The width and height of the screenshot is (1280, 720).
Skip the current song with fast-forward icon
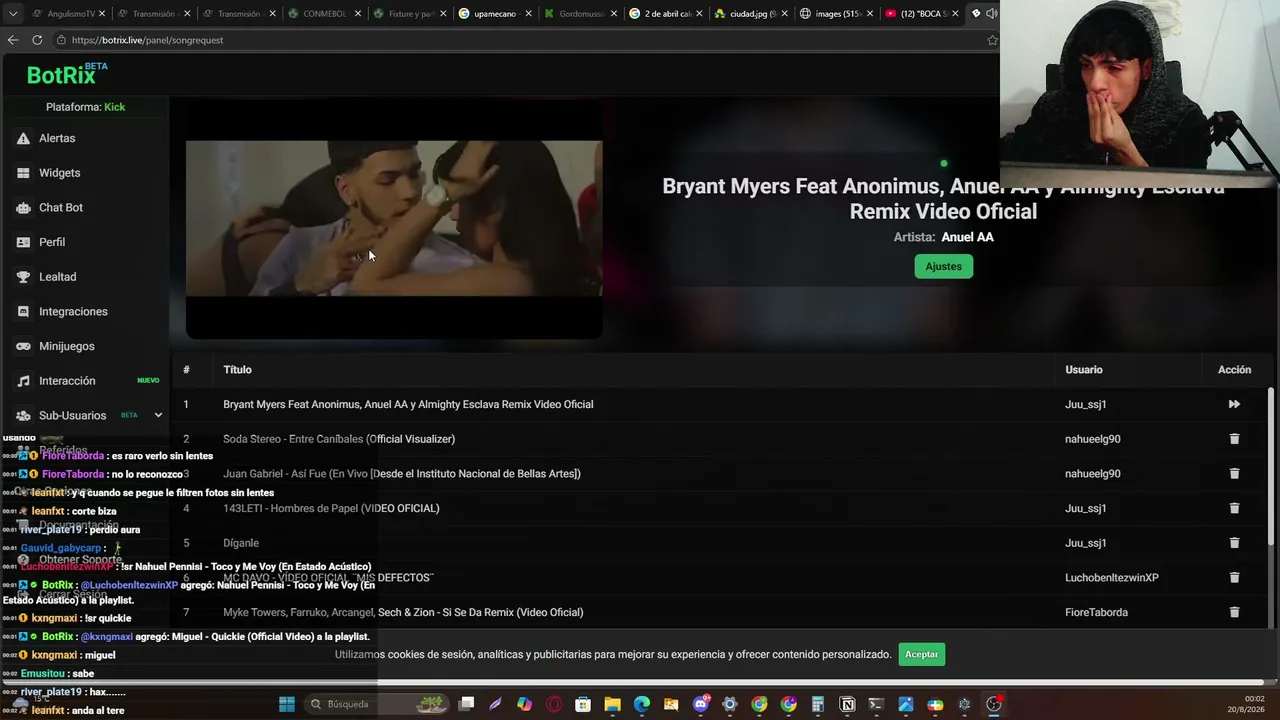1234,404
